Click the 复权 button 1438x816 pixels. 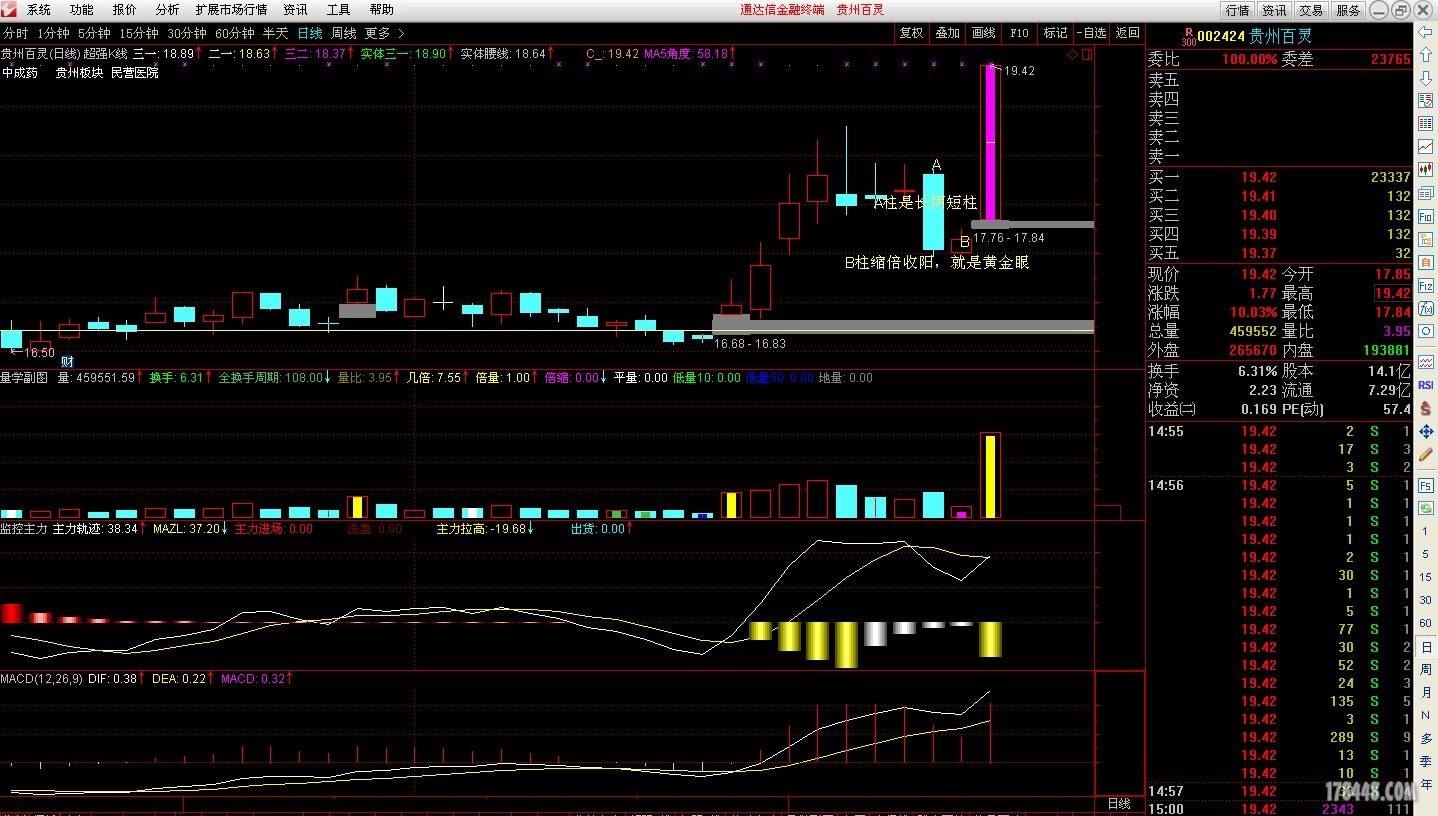coord(911,33)
